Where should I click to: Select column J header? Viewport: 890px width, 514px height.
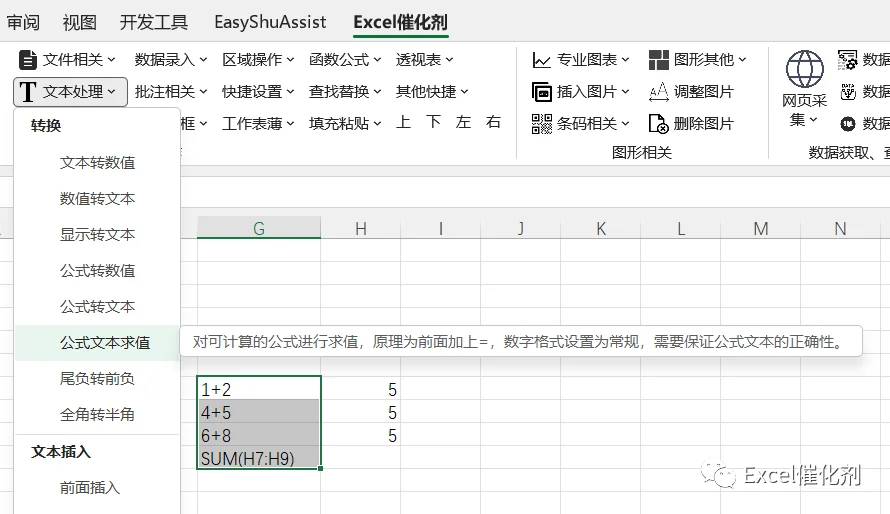click(x=520, y=228)
